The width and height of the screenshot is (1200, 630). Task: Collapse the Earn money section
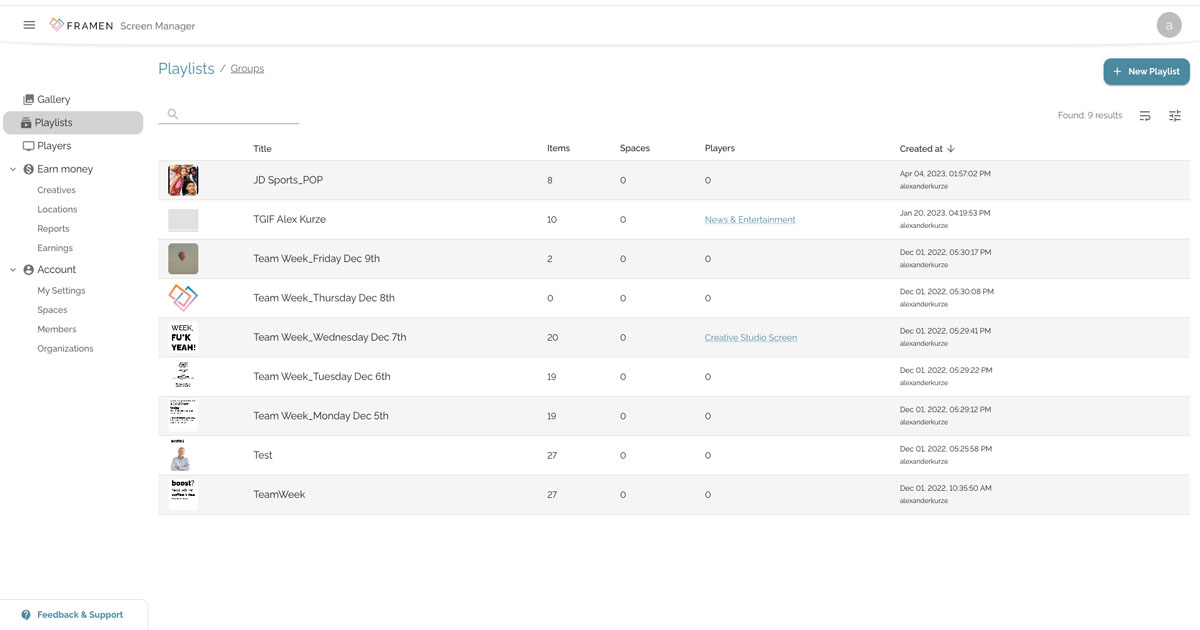click(x=12, y=169)
